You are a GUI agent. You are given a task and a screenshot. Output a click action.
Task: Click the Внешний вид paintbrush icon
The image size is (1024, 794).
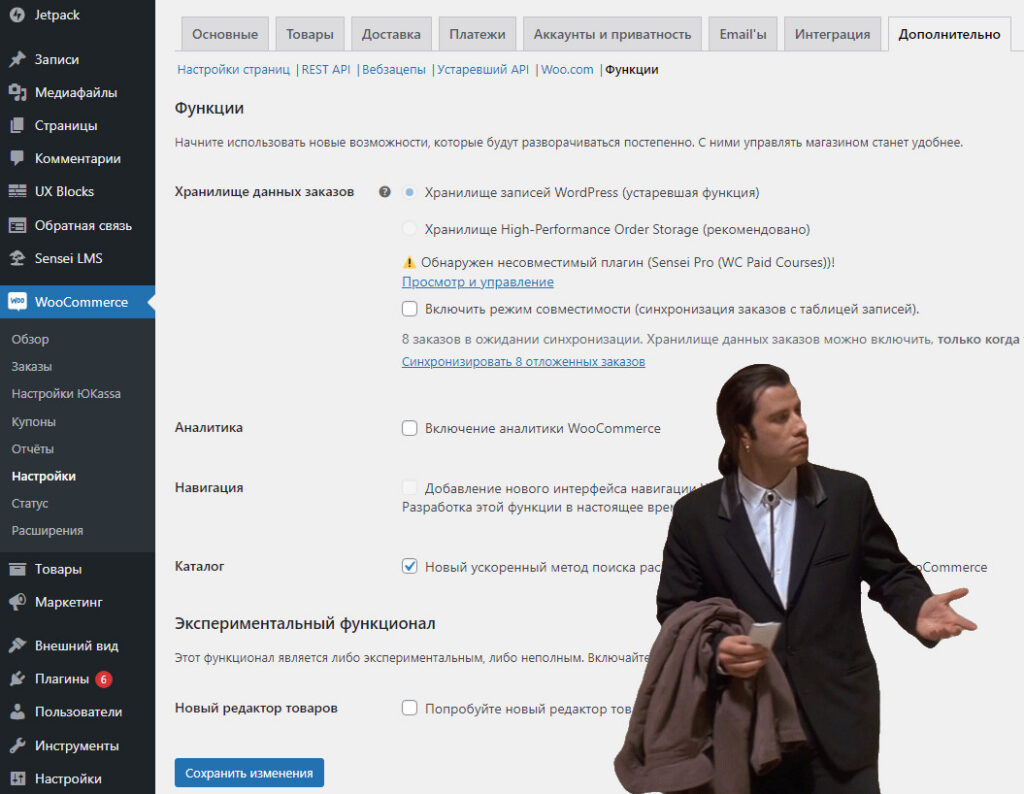click(x=18, y=646)
